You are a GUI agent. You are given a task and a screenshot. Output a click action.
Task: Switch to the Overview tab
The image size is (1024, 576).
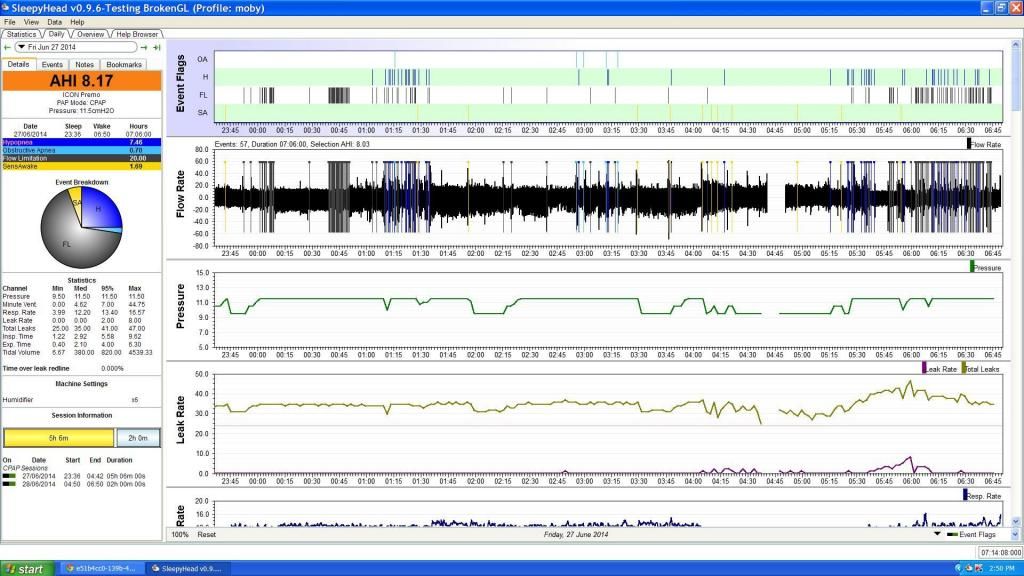point(90,34)
